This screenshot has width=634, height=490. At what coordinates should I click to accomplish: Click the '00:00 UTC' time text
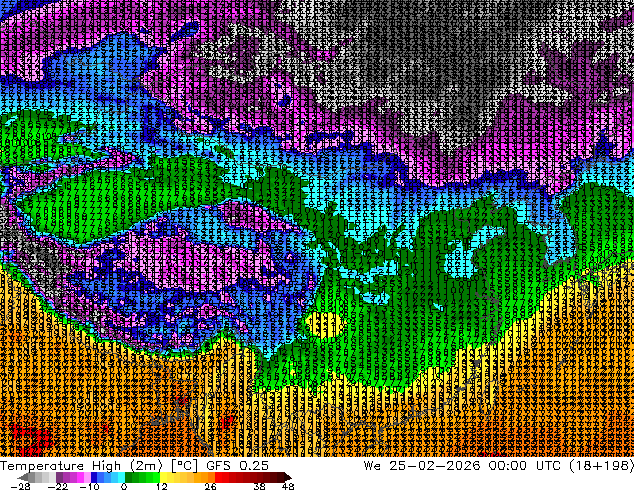coord(525,466)
